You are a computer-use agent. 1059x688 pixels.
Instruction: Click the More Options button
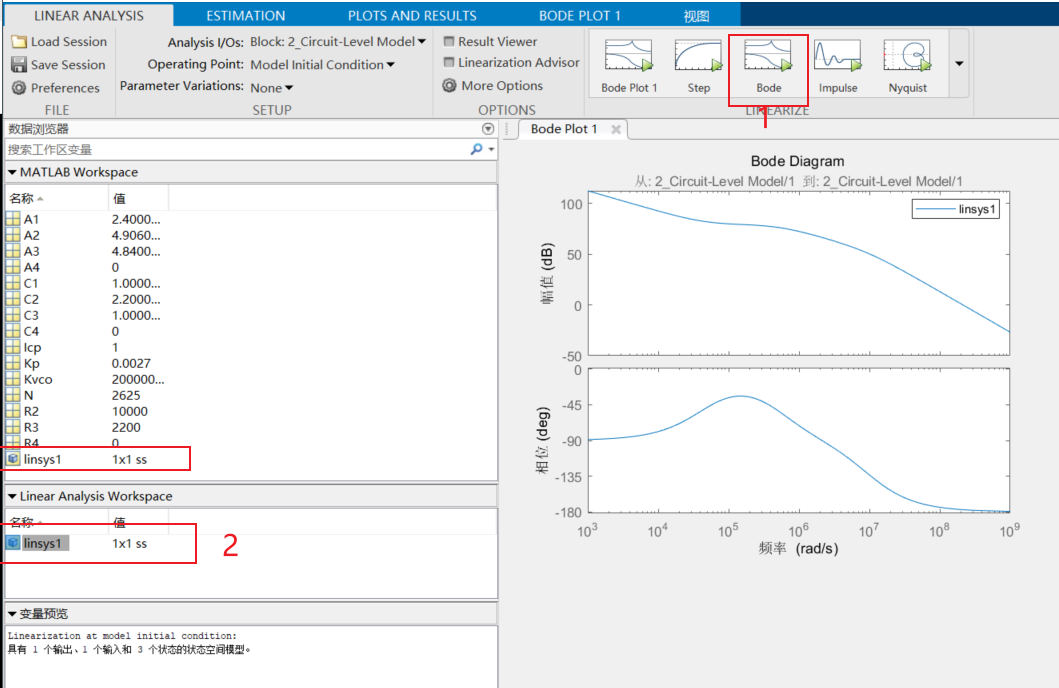pyautogui.click(x=499, y=85)
